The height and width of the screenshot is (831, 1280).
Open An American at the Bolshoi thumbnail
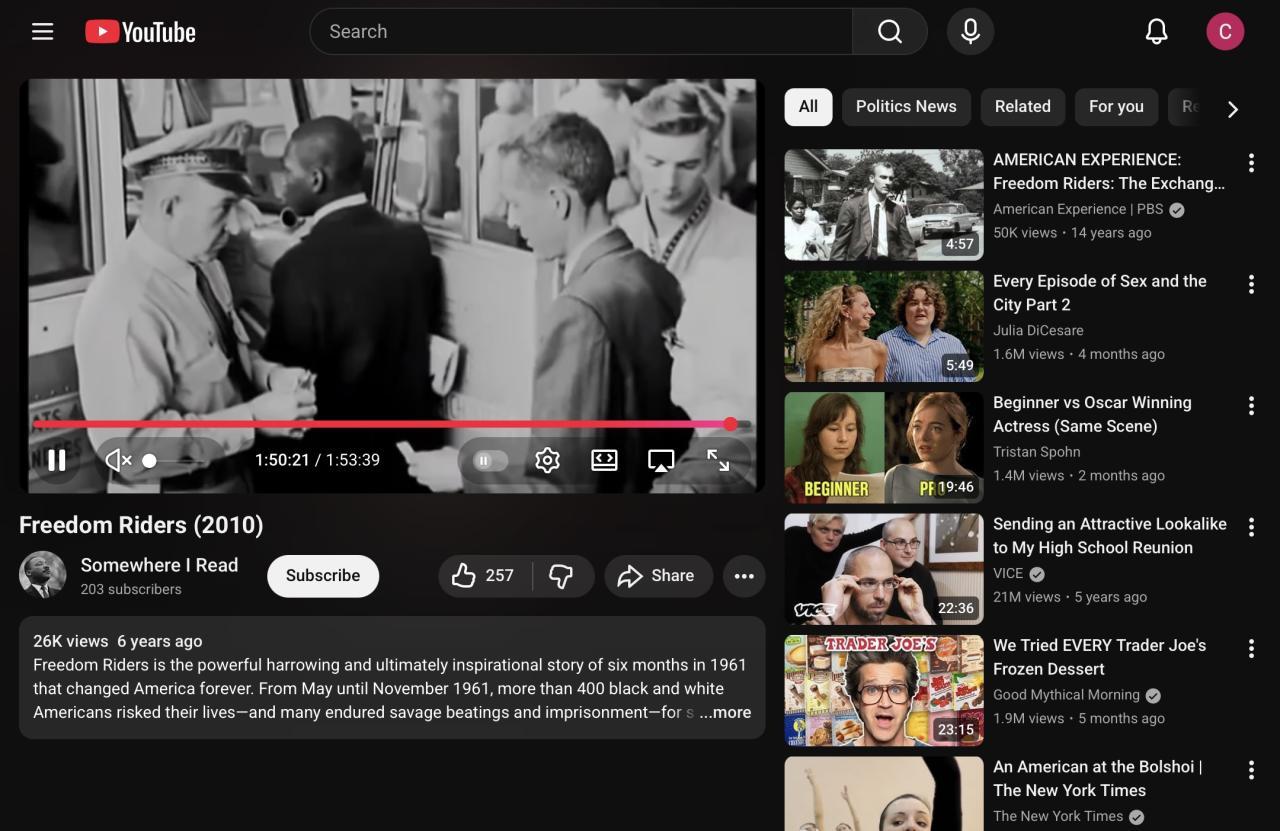(884, 794)
